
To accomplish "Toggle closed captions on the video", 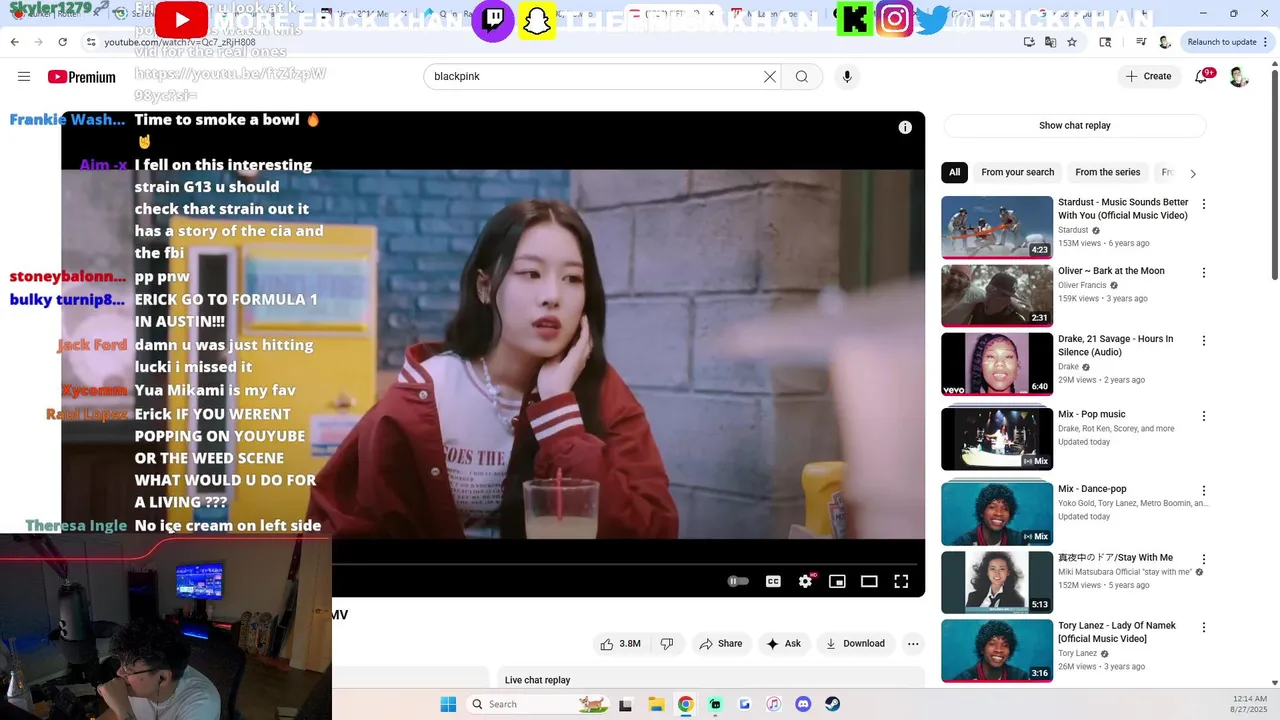I will tap(773, 581).
